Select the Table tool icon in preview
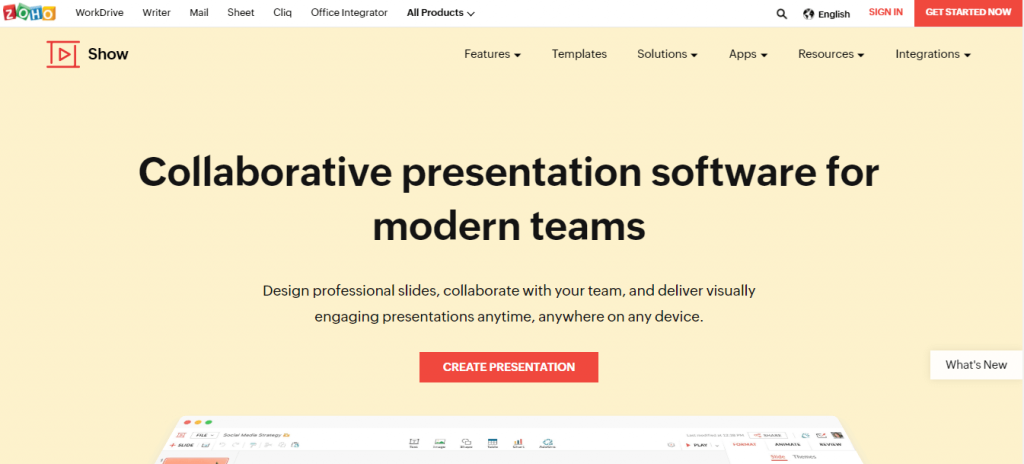The width and height of the screenshot is (1024, 464). tap(492, 444)
